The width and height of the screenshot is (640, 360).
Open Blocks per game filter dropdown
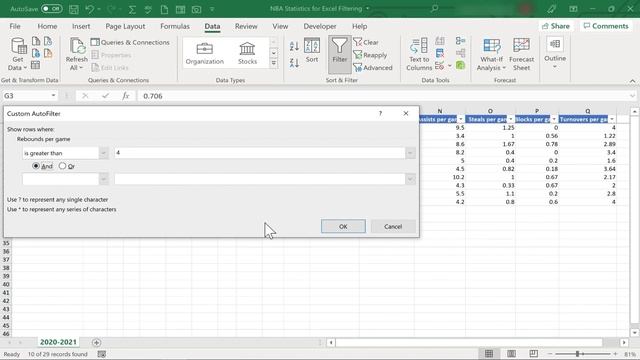[554, 119]
